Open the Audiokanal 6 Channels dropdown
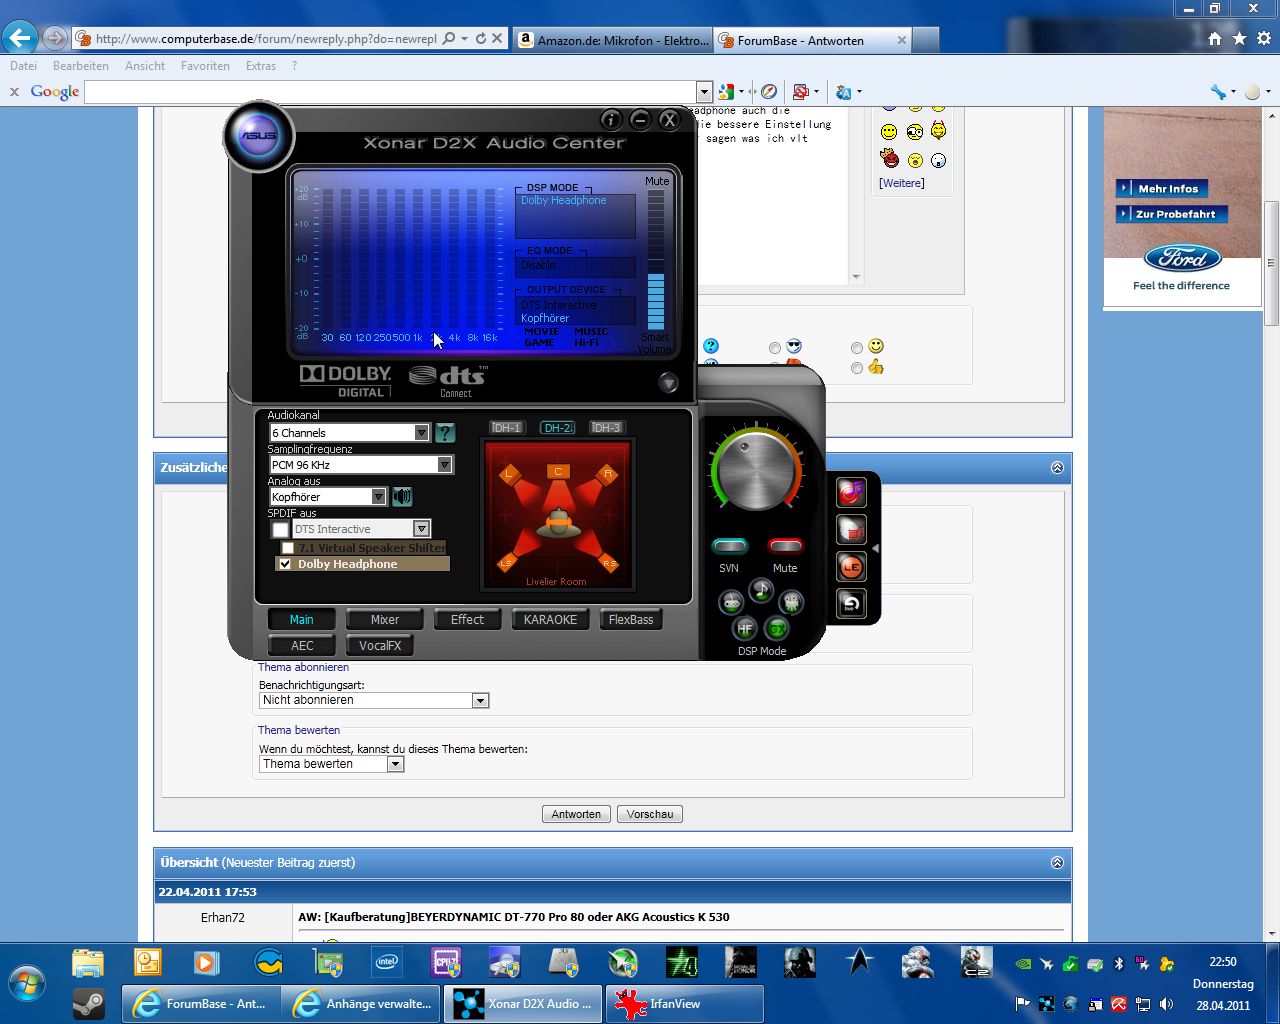 pyautogui.click(x=422, y=433)
